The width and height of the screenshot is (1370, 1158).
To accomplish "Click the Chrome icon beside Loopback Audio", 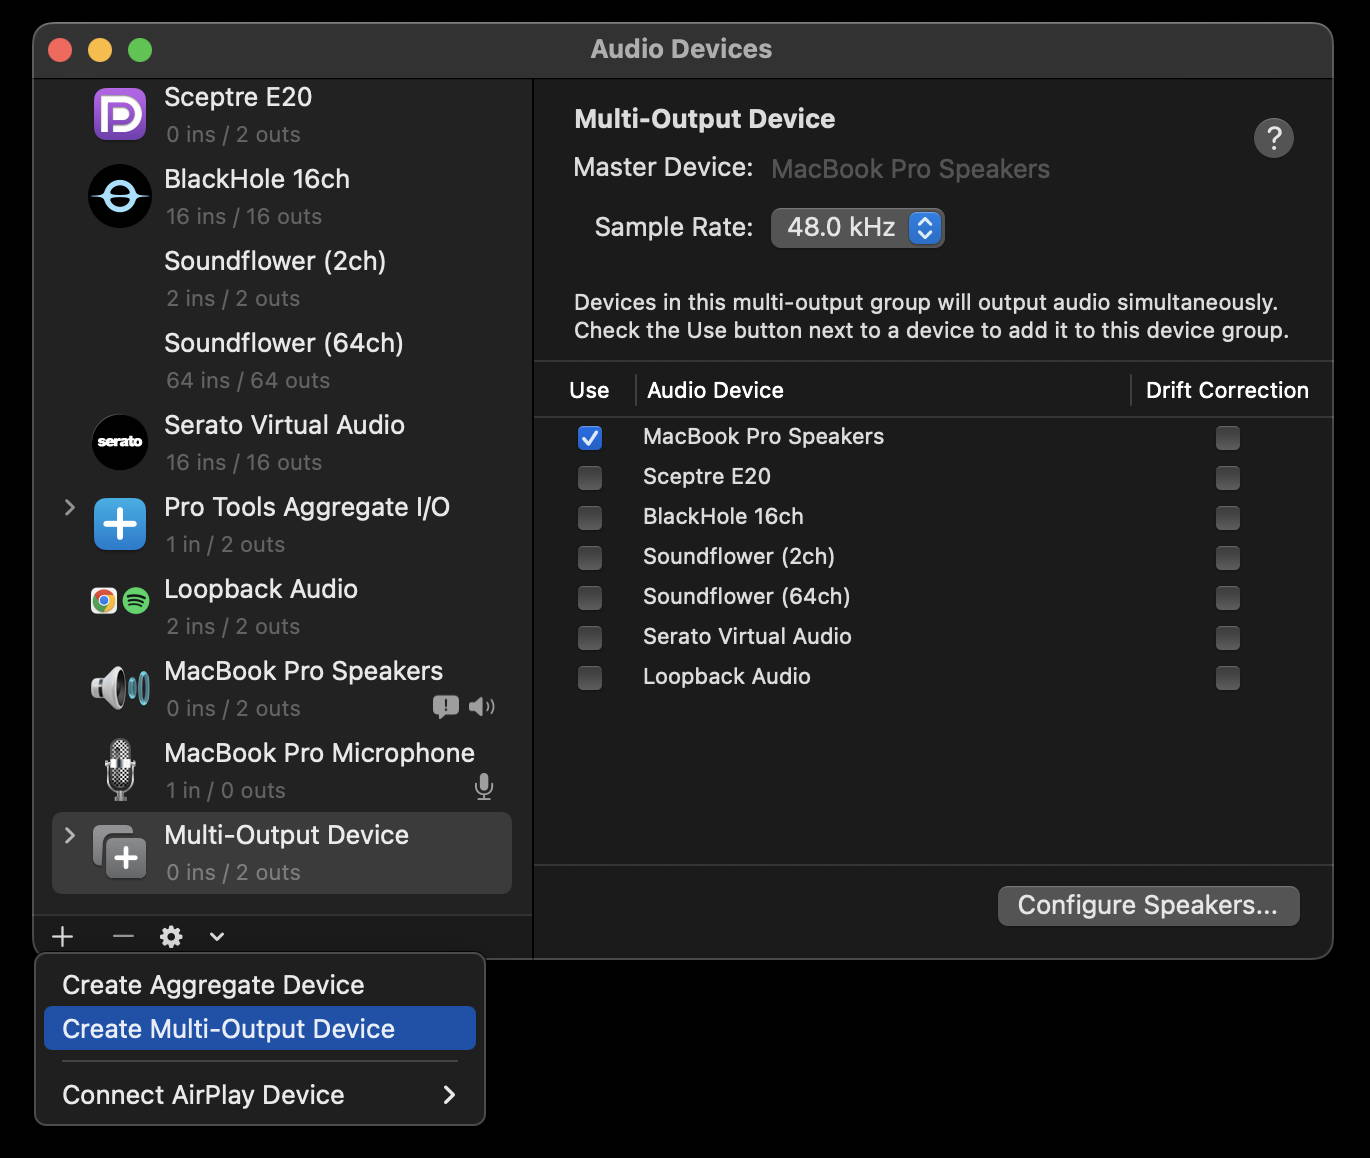I will [x=104, y=600].
